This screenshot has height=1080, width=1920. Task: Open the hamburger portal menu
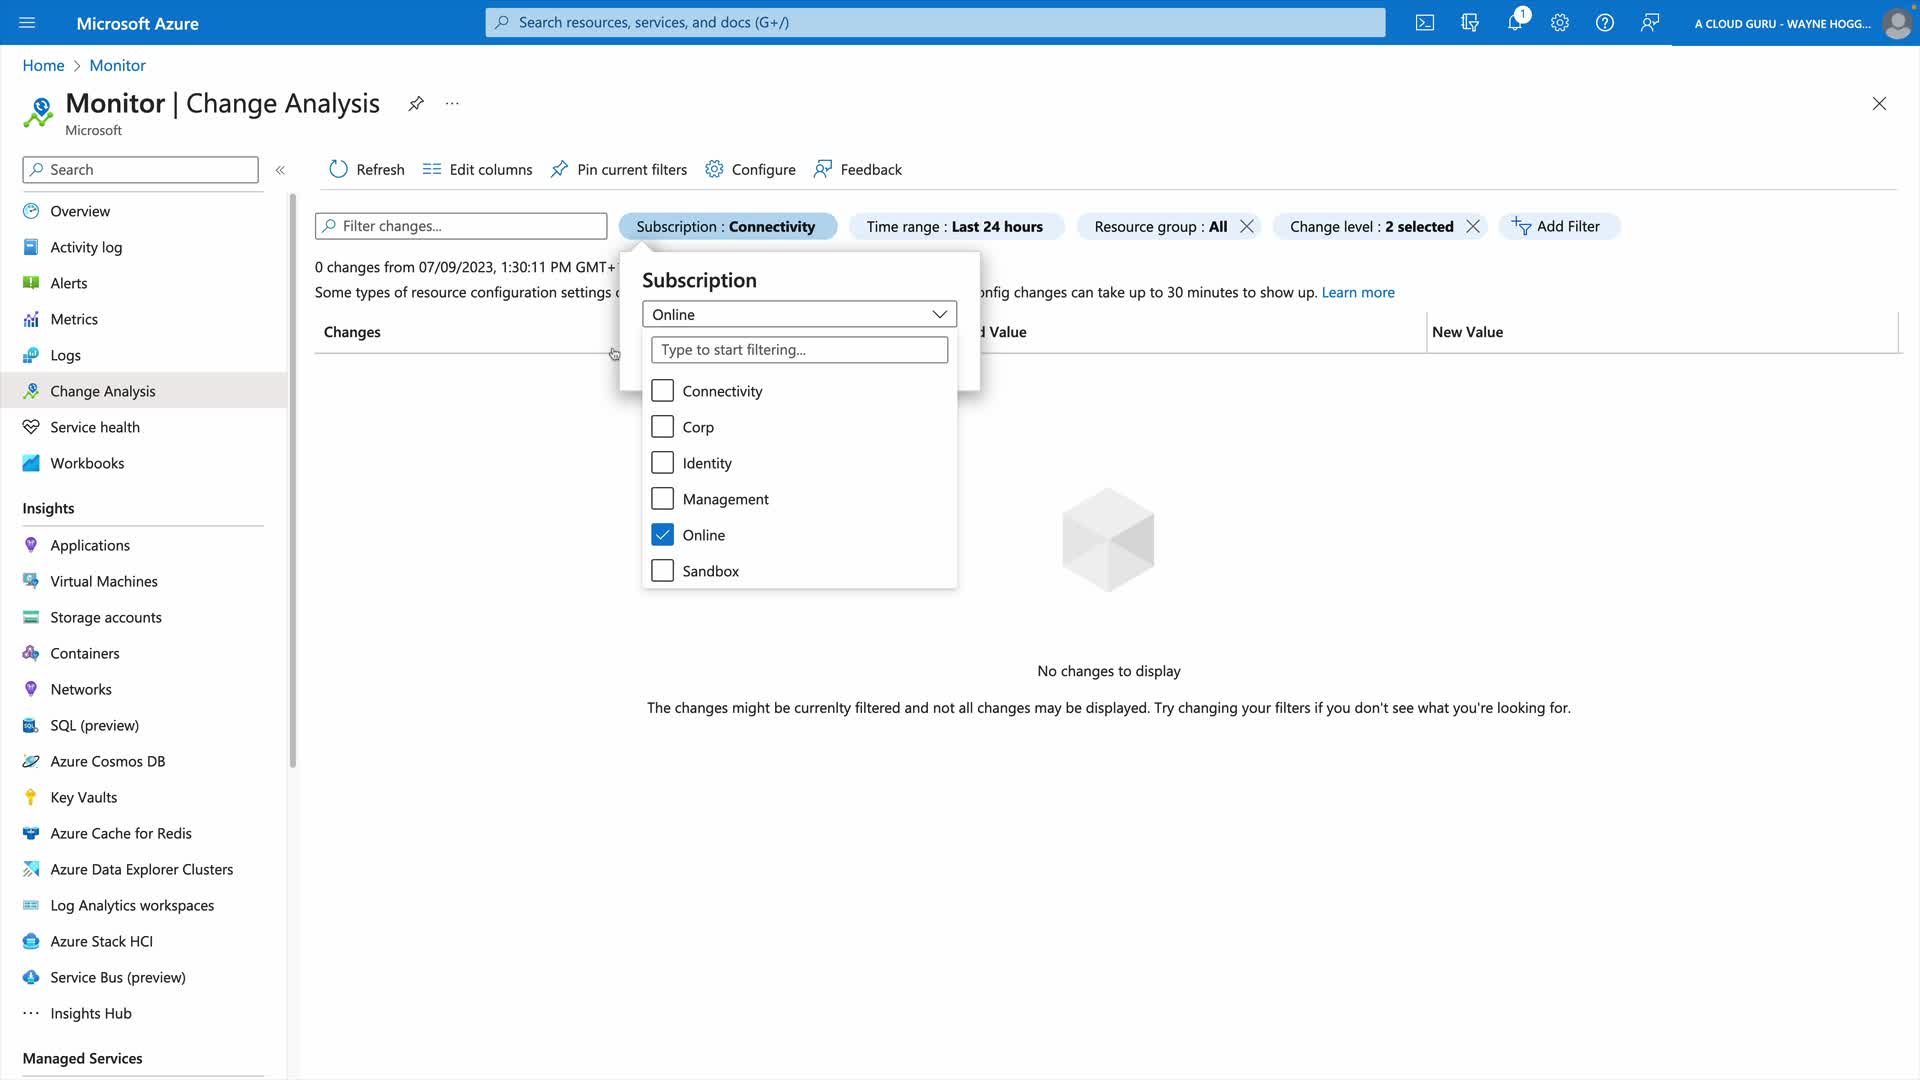(27, 22)
